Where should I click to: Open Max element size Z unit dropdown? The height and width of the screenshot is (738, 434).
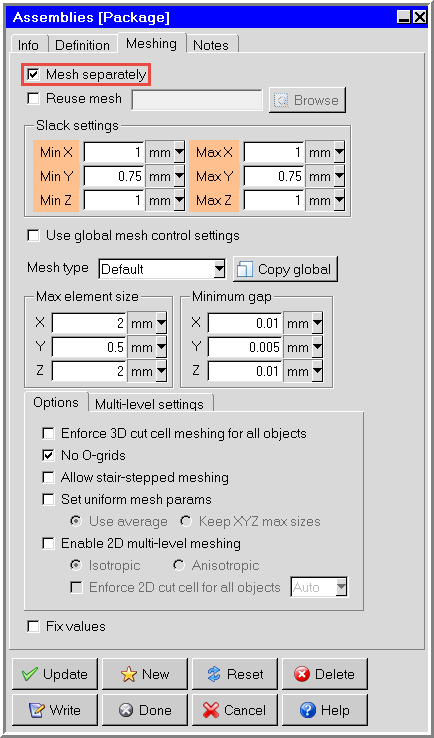pyautogui.click(x=161, y=371)
